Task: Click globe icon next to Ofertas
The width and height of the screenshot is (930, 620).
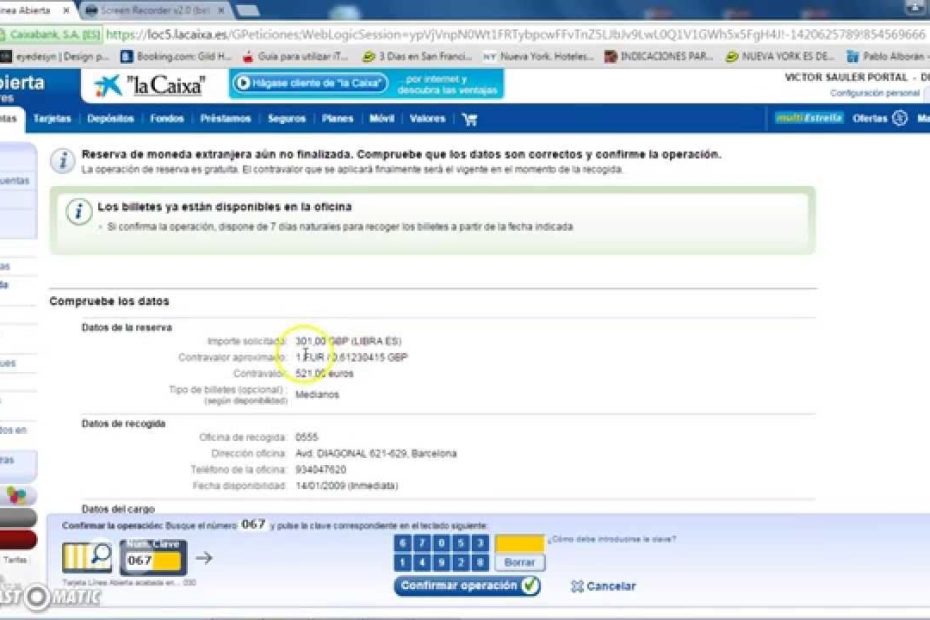Action: pos(901,118)
